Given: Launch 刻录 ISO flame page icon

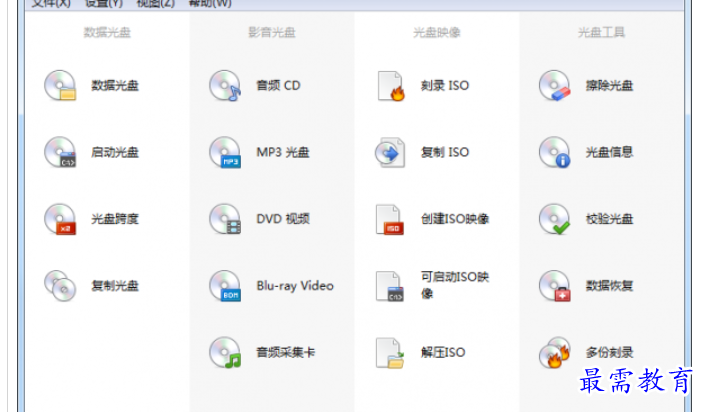Looking at the screenshot, I should coord(390,86).
